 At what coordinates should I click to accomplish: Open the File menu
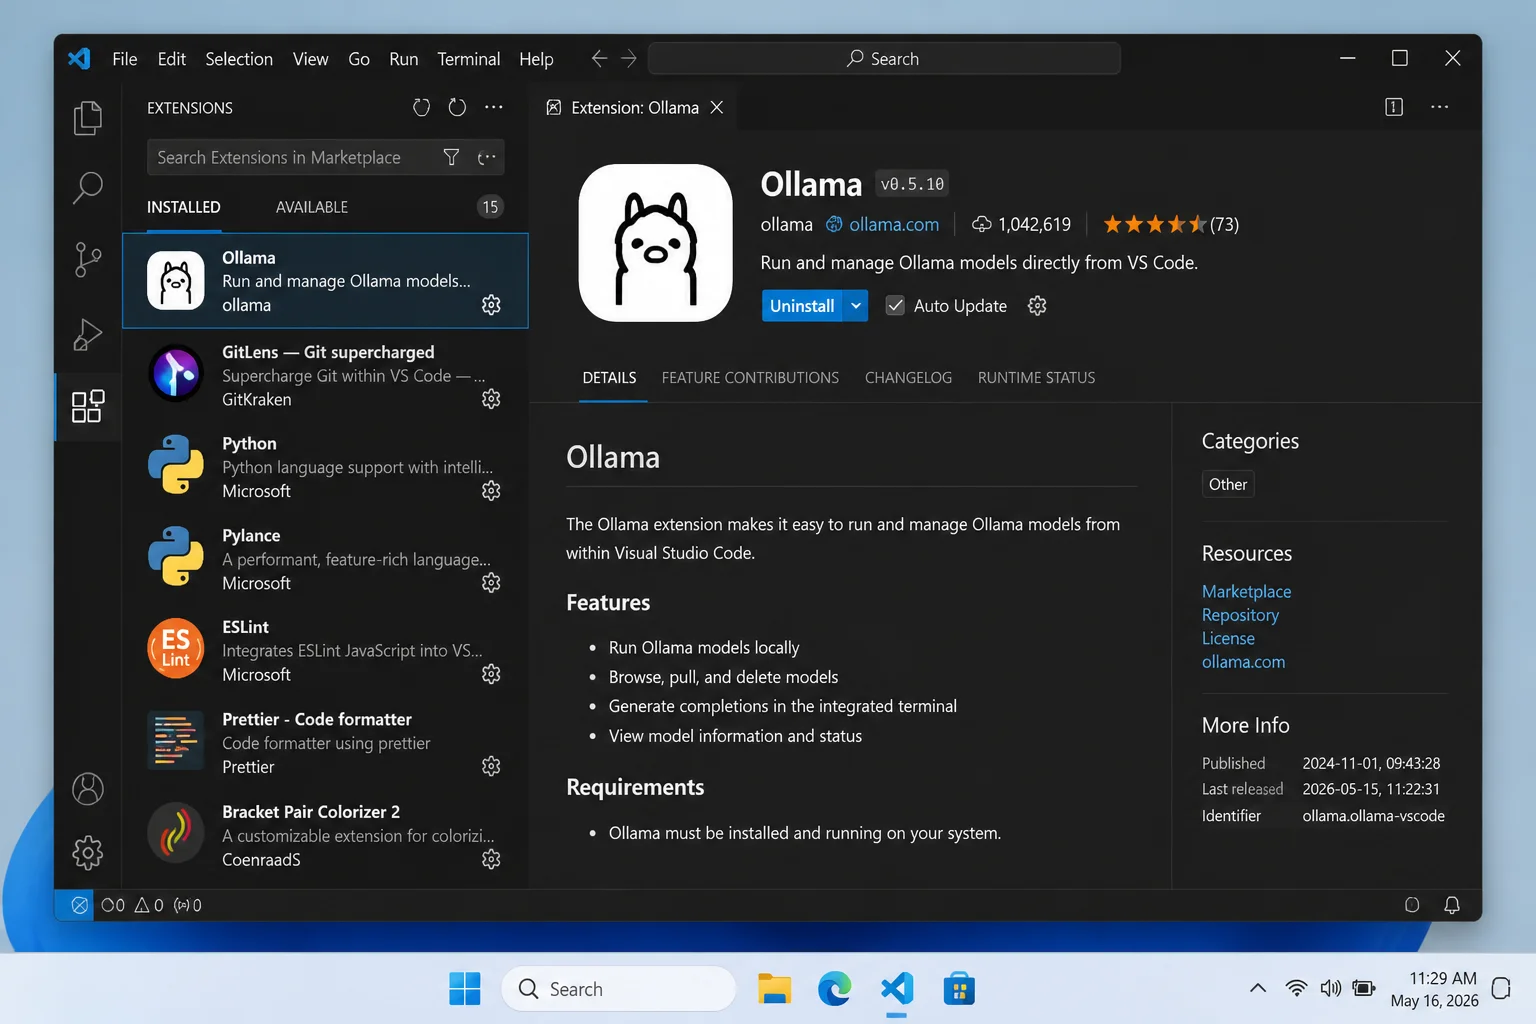coord(125,59)
